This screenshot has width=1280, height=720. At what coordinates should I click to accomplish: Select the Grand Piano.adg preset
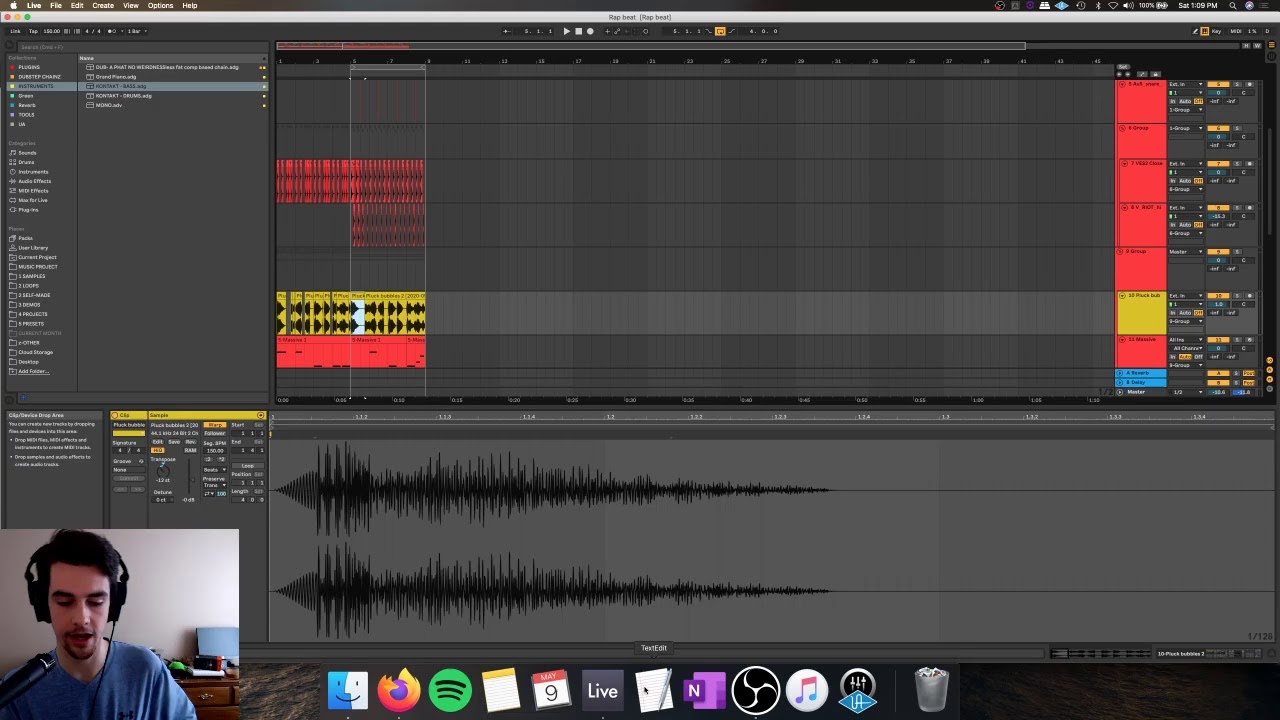(116, 77)
